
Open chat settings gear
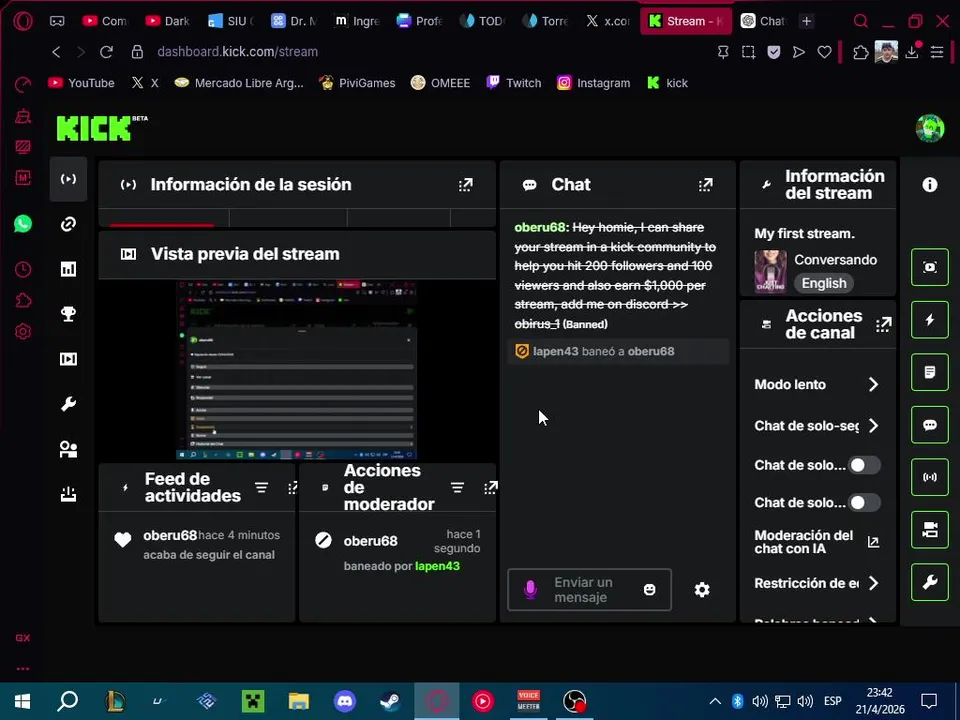[x=702, y=590]
